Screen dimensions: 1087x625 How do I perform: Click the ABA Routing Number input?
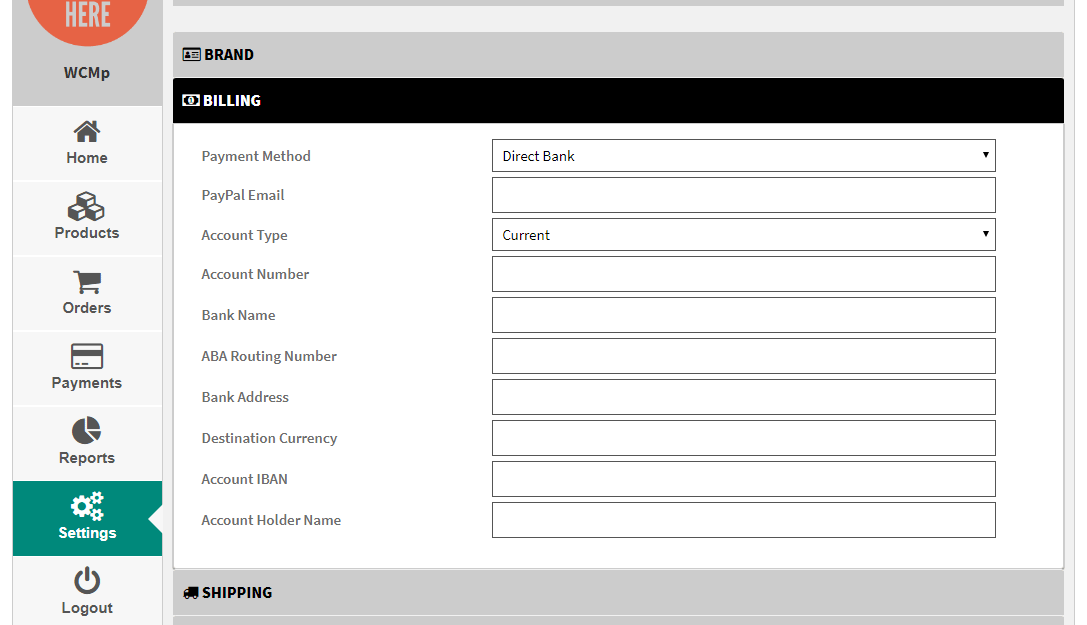pos(743,356)
